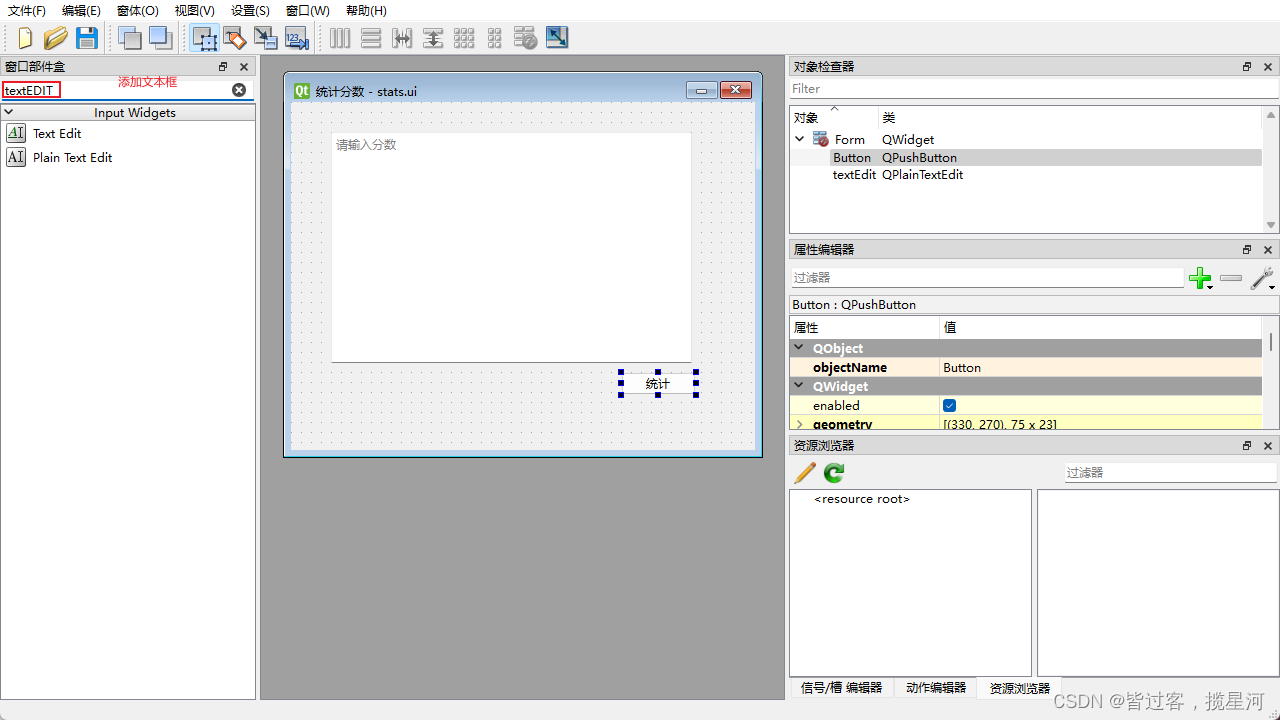Open the 设置(S) menu

(250, 11)
